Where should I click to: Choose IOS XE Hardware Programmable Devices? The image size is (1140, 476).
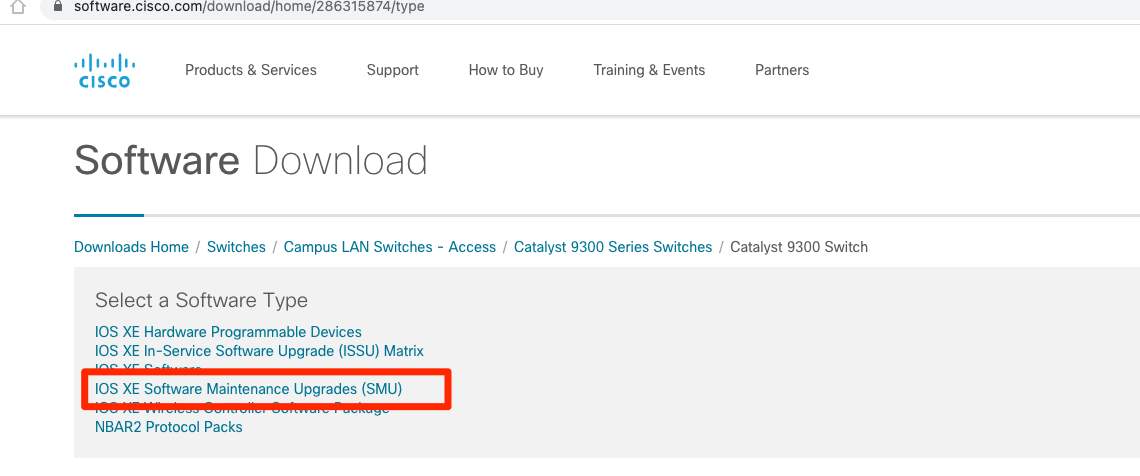tap(228, 332)
